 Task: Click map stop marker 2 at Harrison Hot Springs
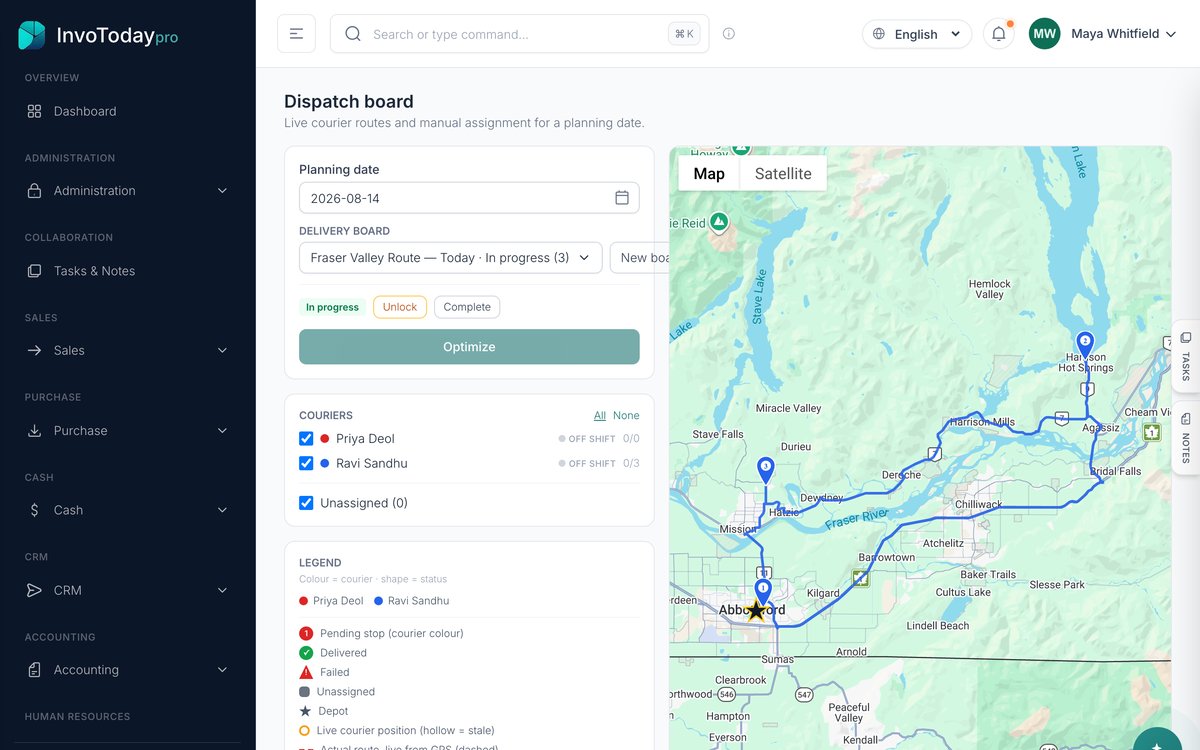coord(1085,344)
